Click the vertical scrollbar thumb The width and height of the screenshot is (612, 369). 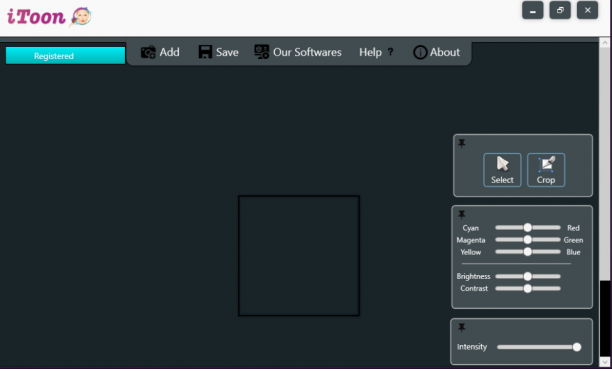point(605,163)
